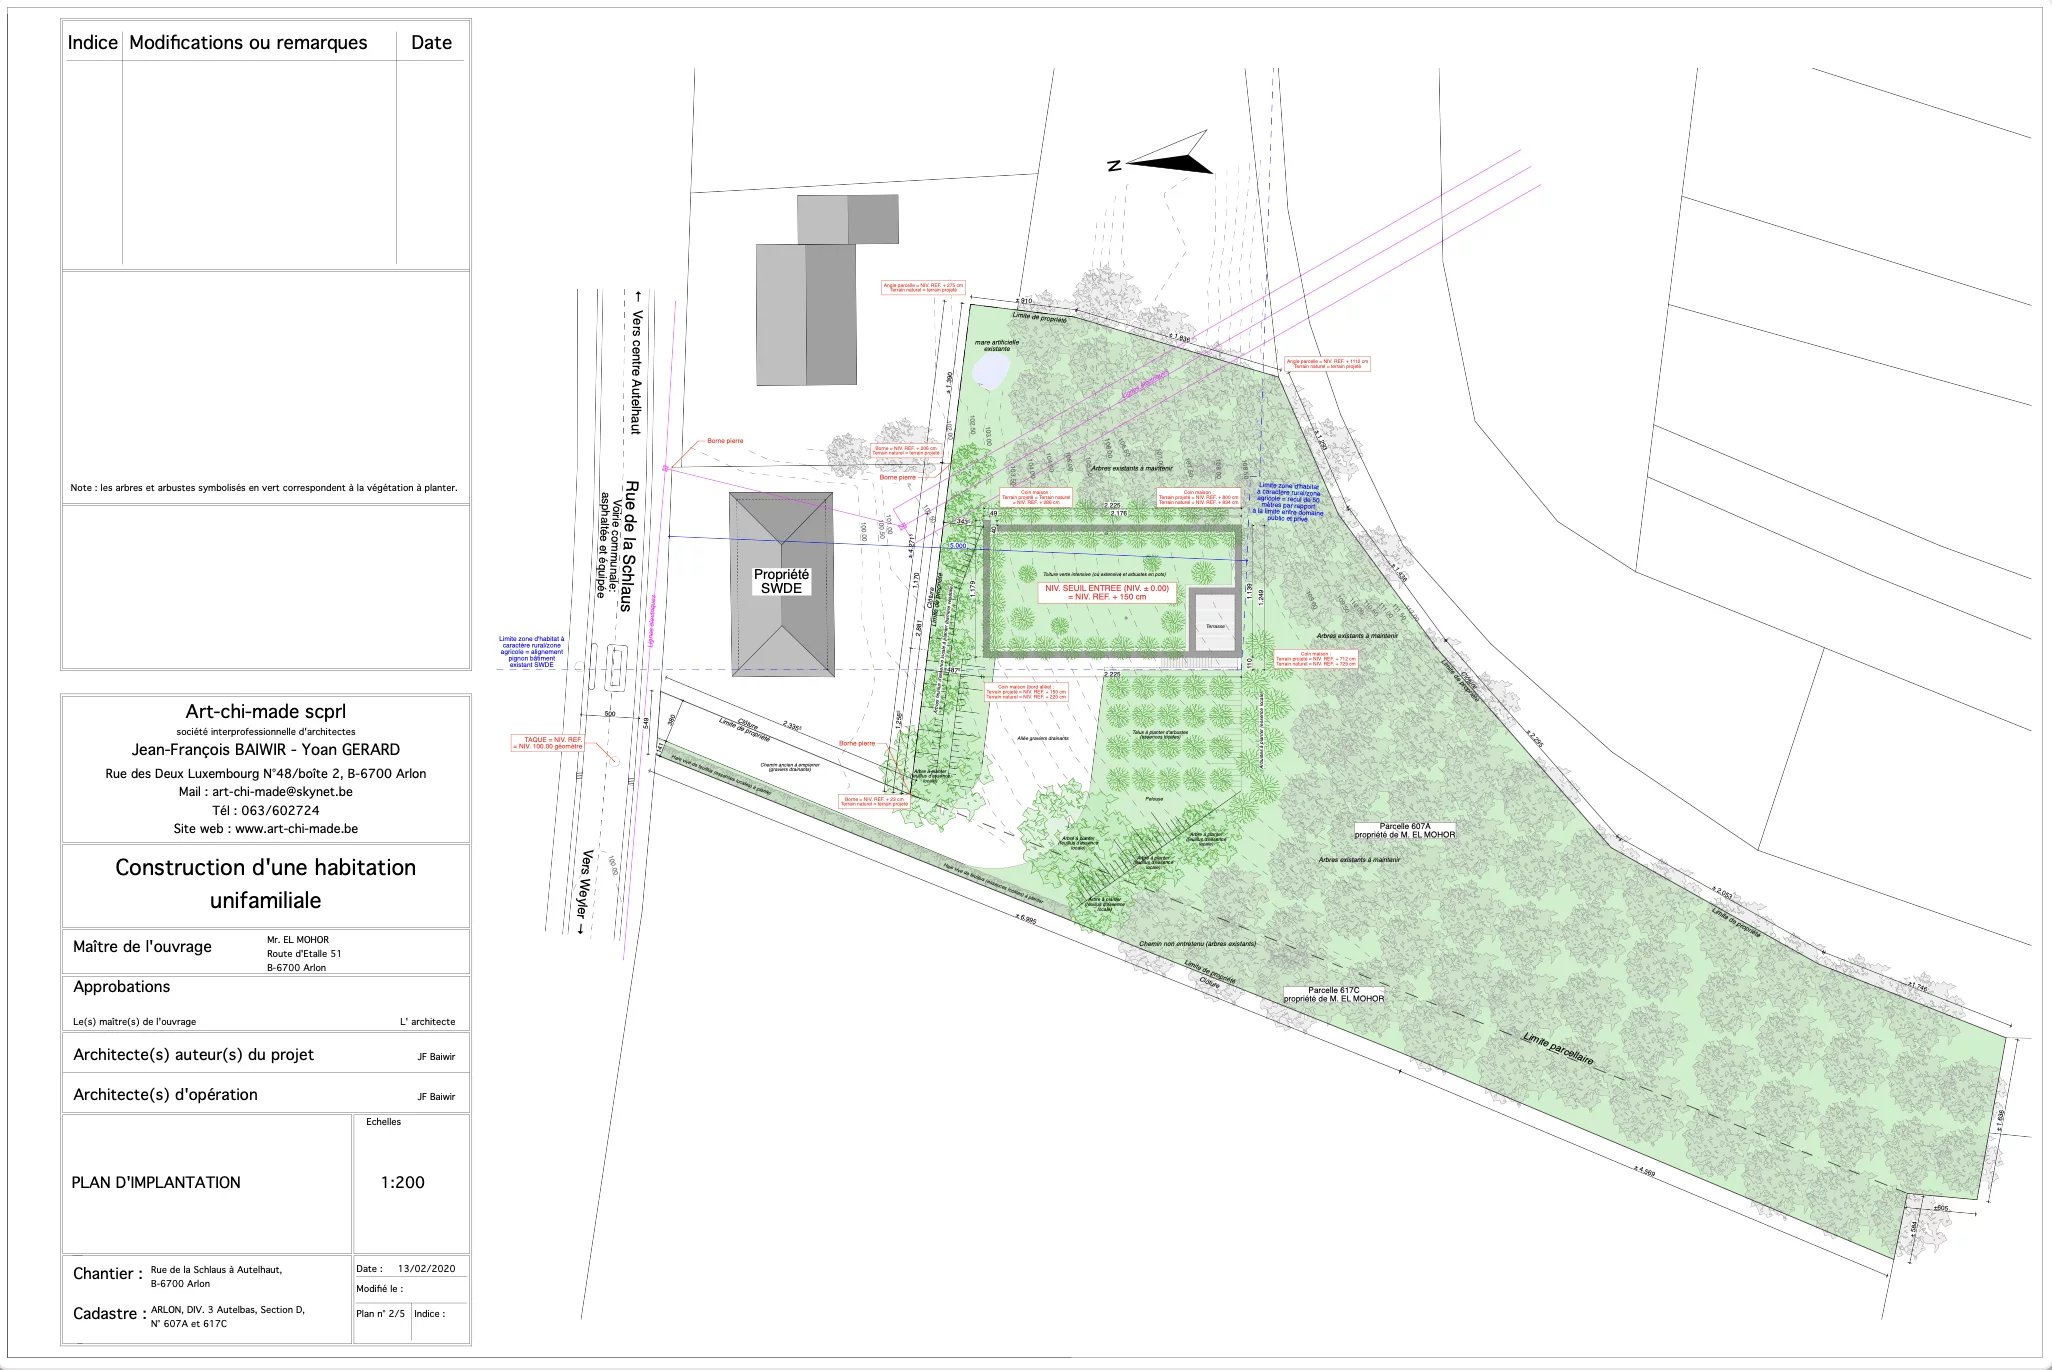
Task: Click the Limite parcellaire dashed line label
Action: click(1557, 1049)
